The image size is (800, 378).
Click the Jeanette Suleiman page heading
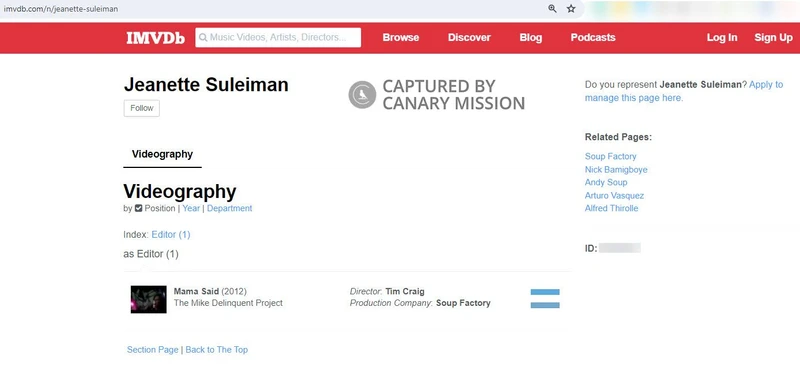click(206, 85)
